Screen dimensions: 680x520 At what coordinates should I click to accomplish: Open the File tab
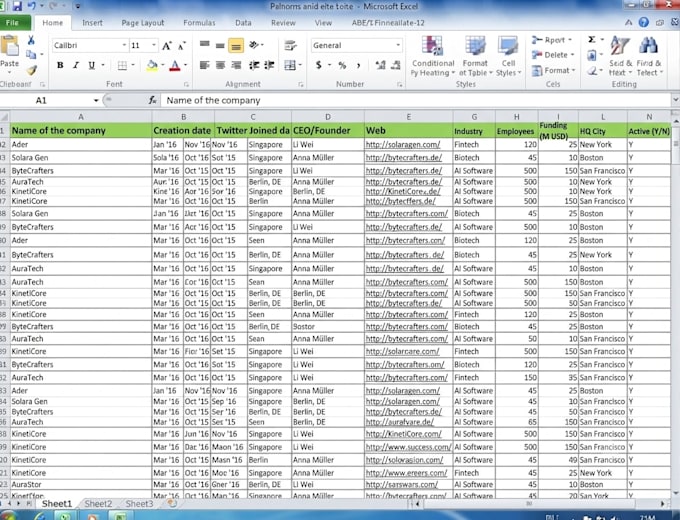pyautogui.click(x=14, y=23)
